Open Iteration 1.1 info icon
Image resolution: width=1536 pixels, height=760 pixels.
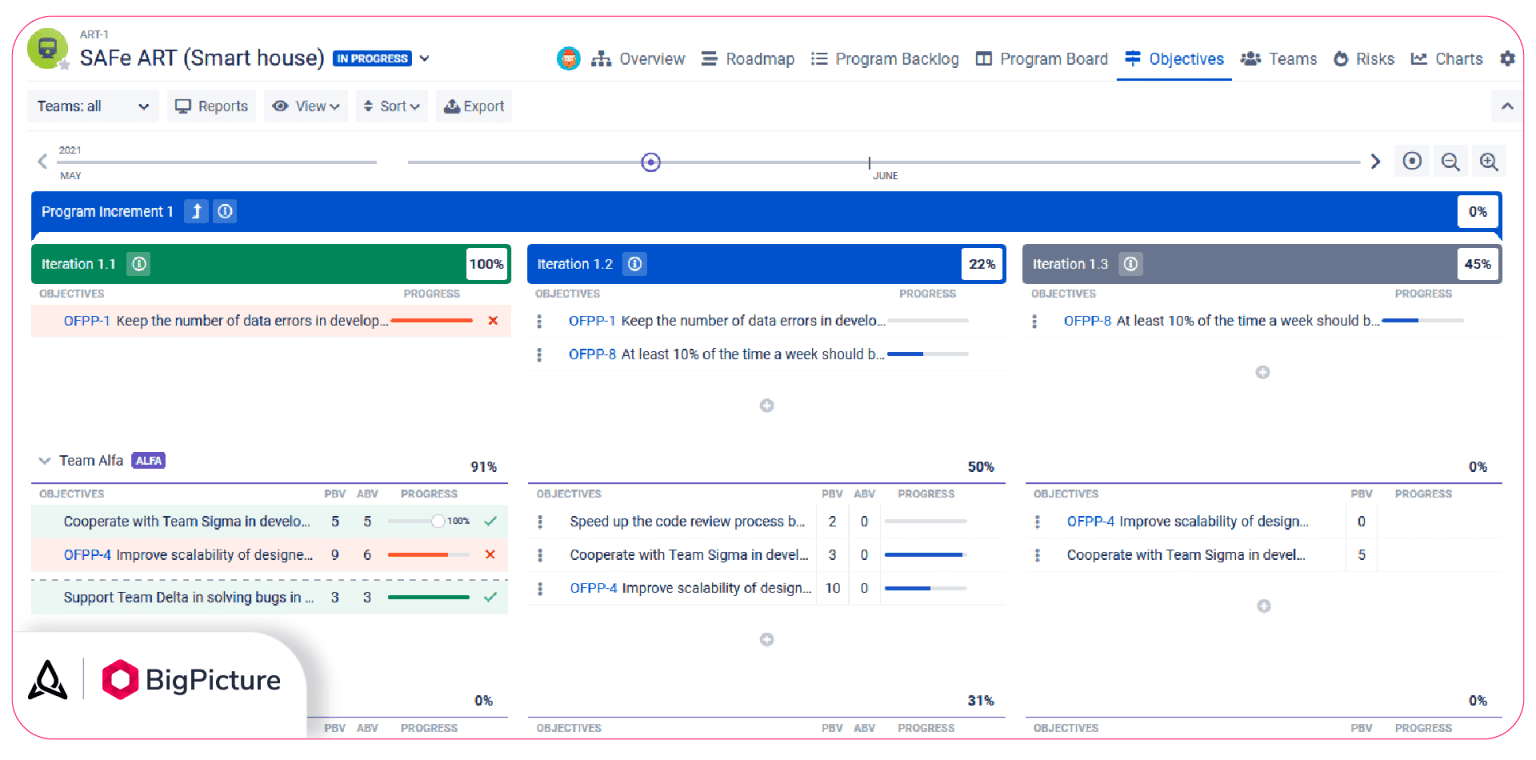[x=139, y=264]
